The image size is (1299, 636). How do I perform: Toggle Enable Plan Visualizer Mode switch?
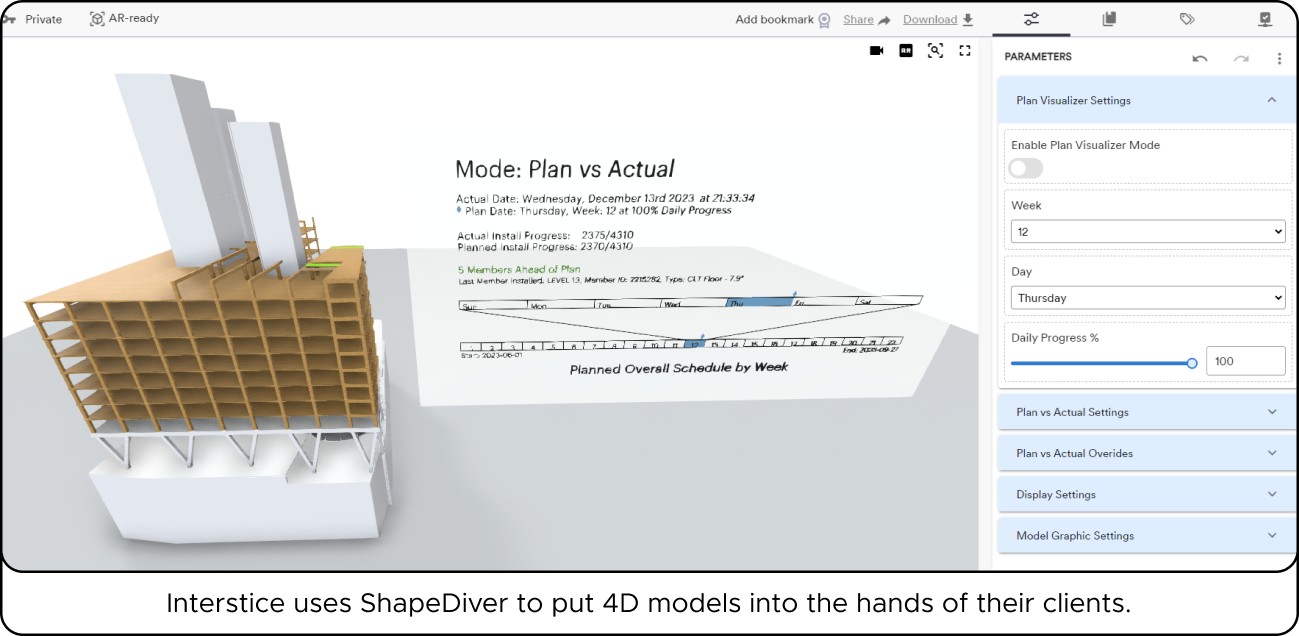point(1026,168)
